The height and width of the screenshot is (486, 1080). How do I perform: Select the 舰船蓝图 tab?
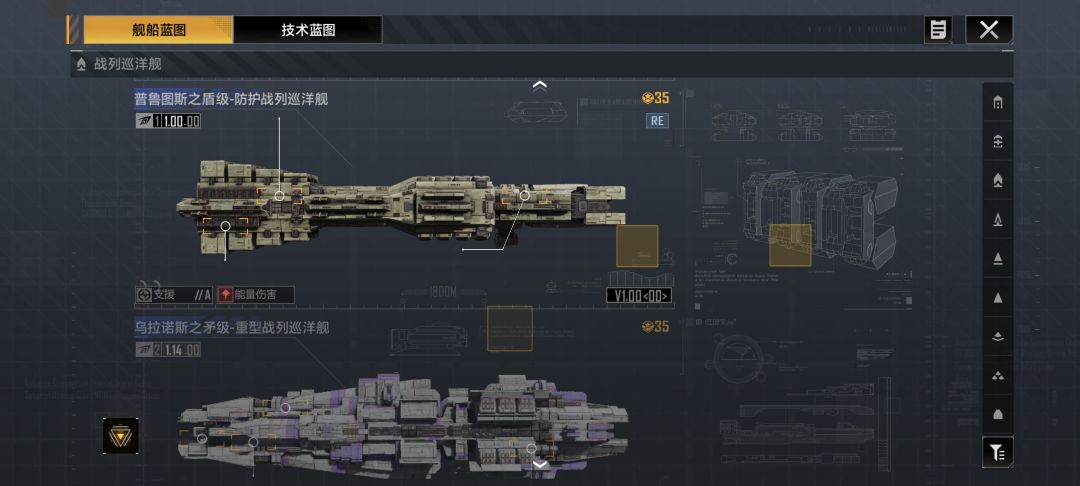coord(159,30)
